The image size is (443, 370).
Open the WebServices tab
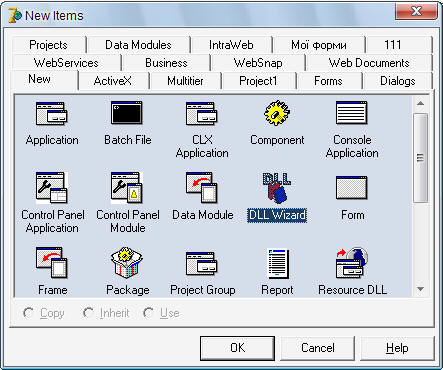66,63
